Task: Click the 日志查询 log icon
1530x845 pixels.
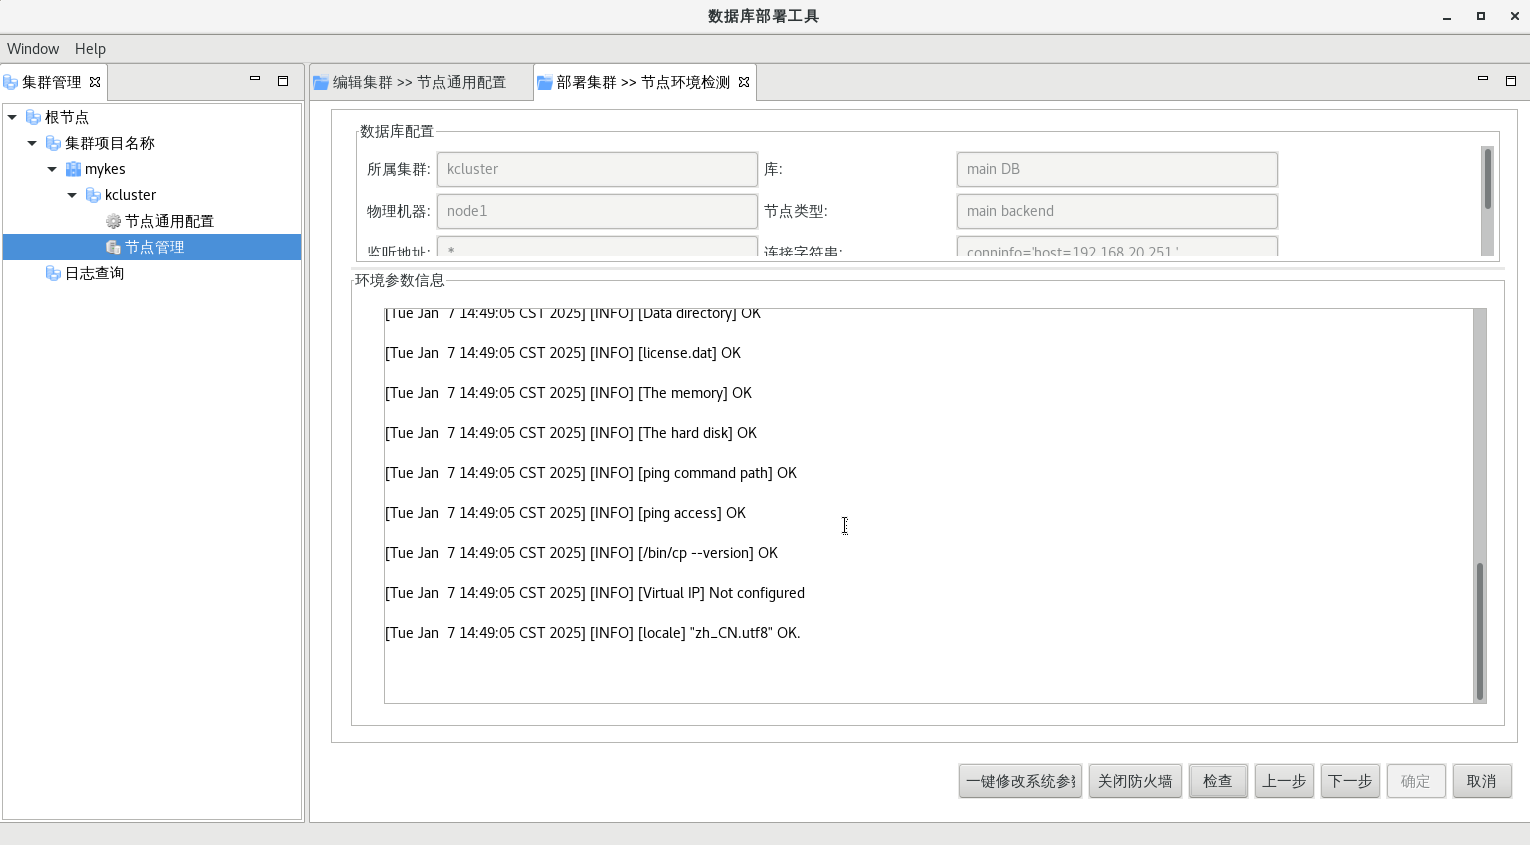Action: coord(53,273)
